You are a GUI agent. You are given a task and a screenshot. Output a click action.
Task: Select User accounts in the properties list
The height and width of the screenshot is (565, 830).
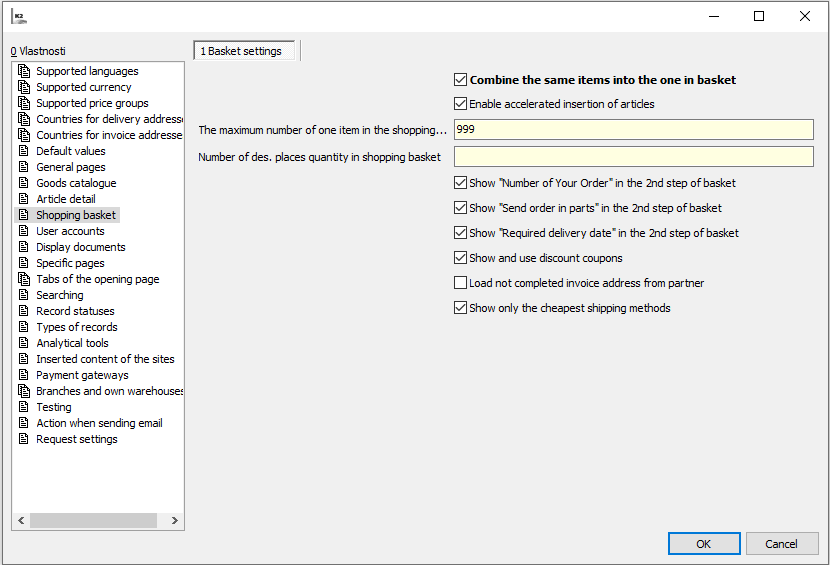tap(70, 231)
